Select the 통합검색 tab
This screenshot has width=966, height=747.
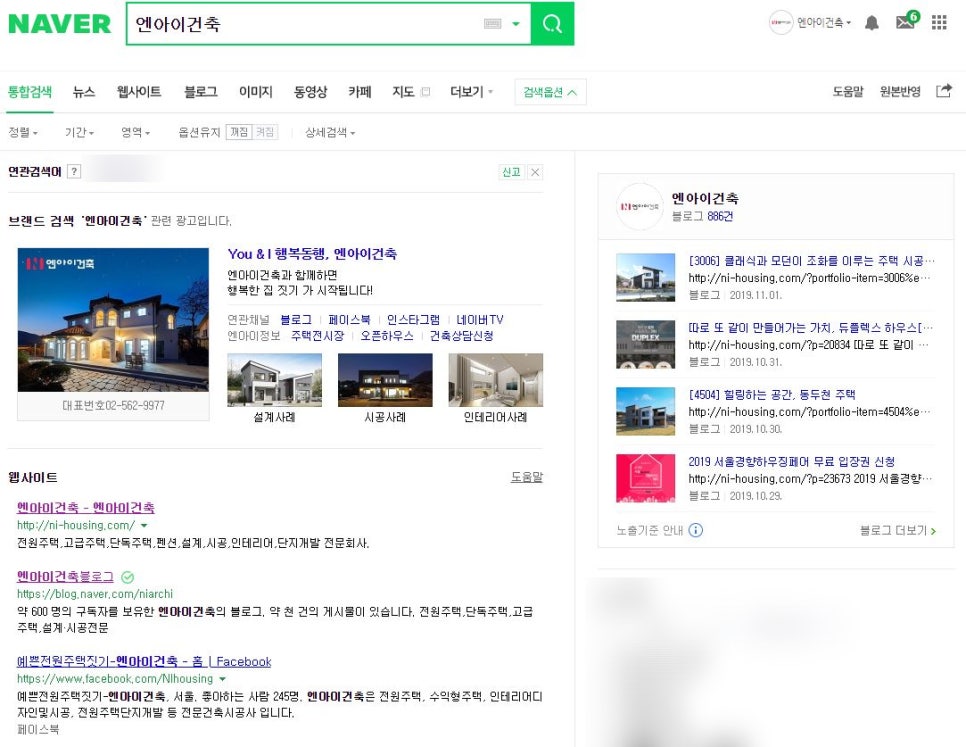coord(30,92)
